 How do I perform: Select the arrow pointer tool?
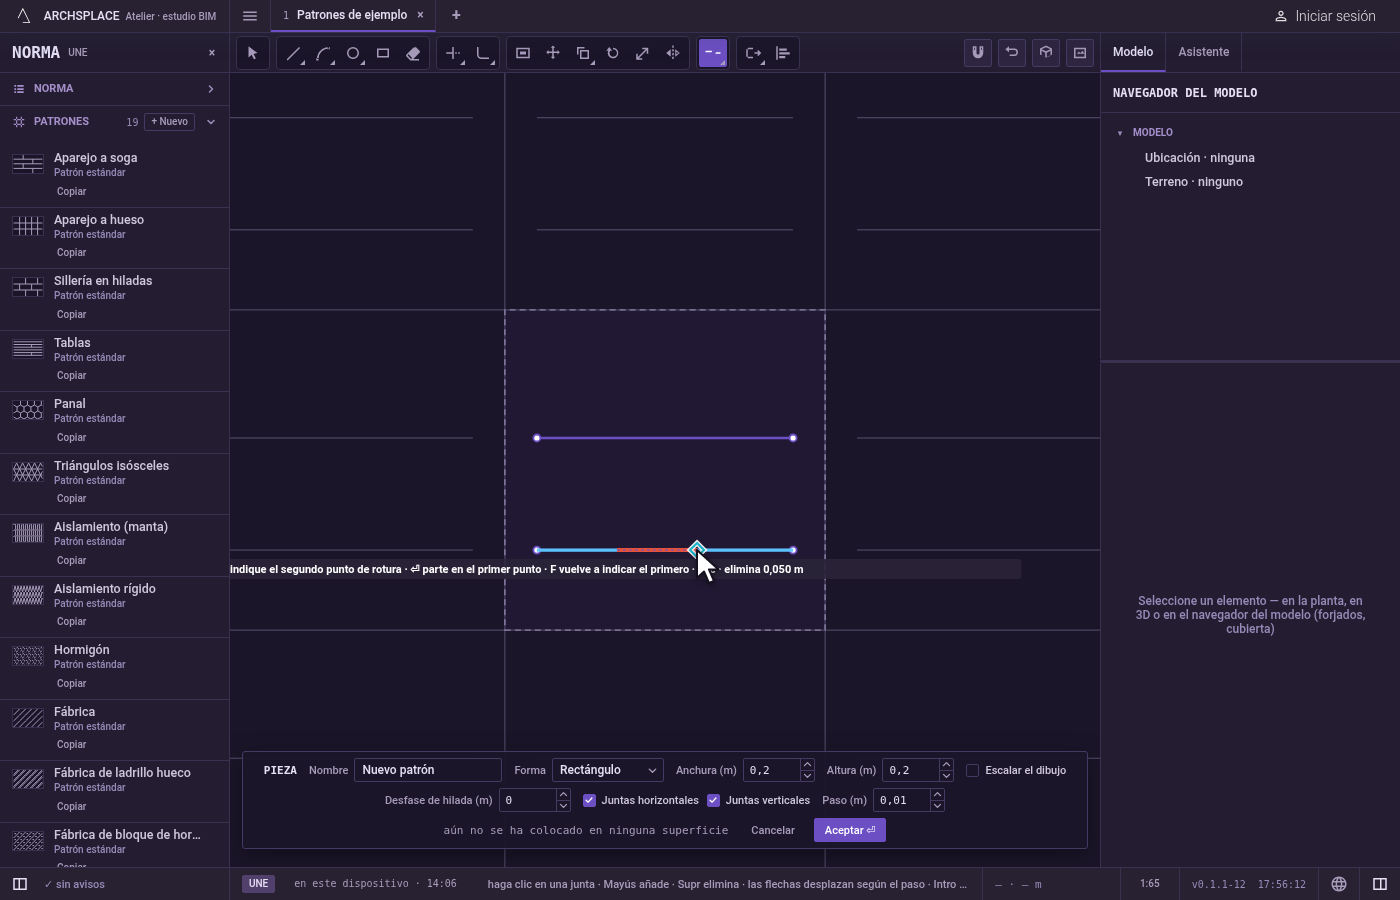click(x=252, y=53)
